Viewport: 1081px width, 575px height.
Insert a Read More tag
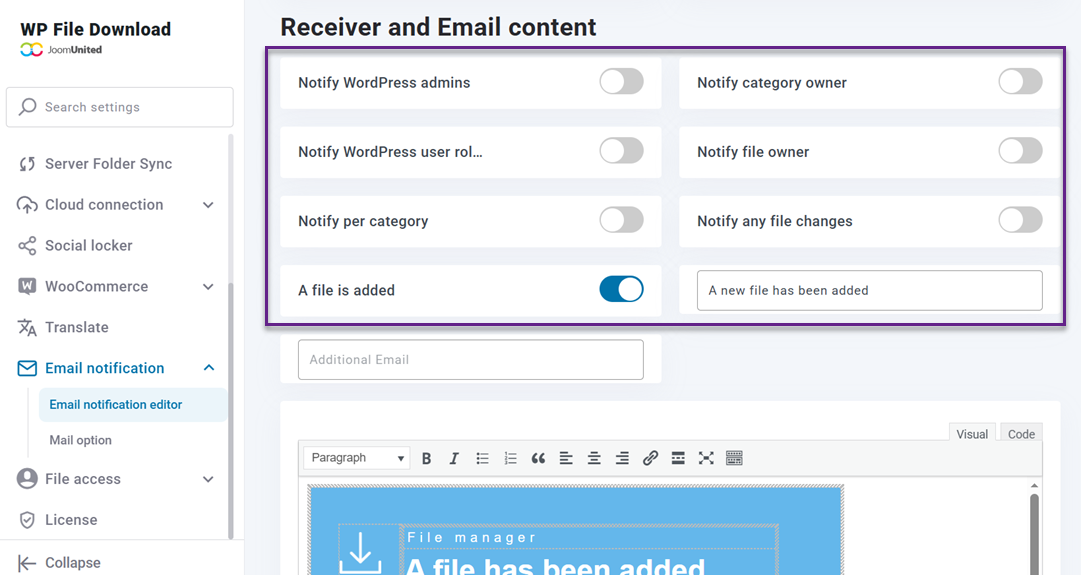[x=678, y=458]
